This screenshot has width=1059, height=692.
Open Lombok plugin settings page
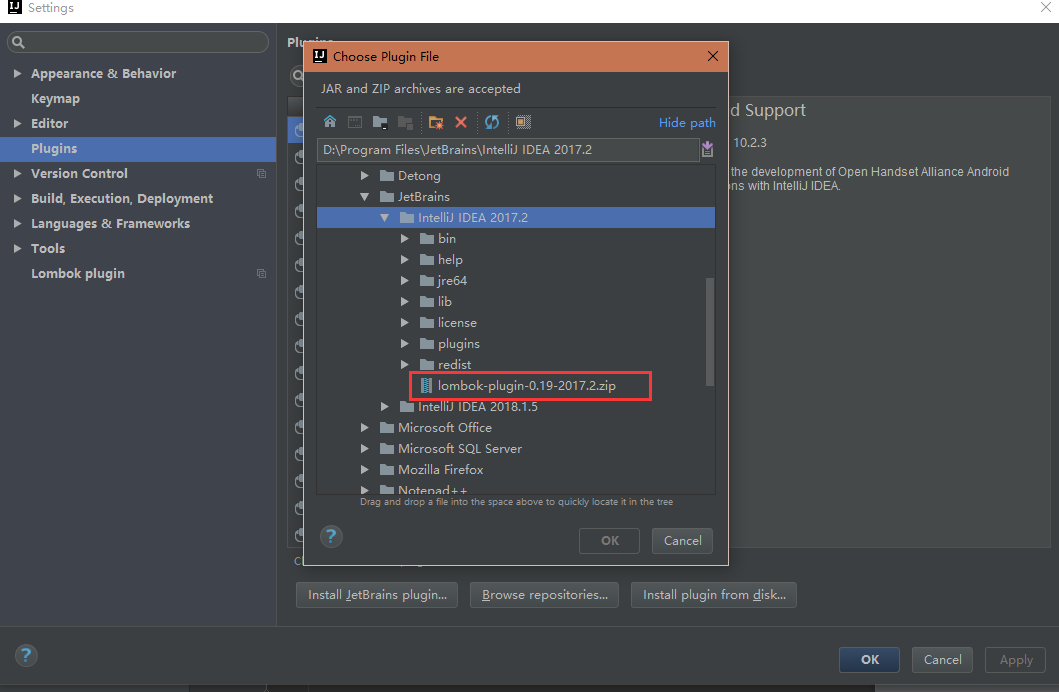click(78, 273)
